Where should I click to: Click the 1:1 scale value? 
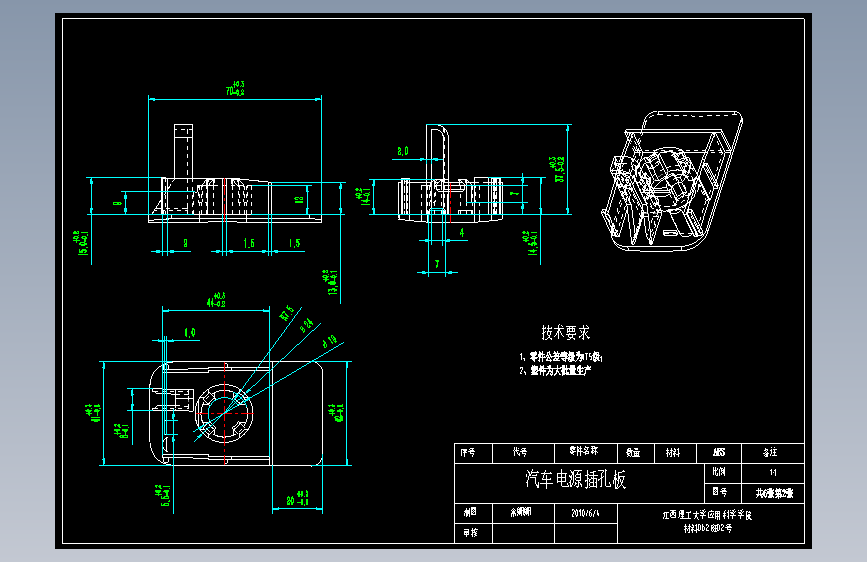pyautogui.click(x=772, y=473)
